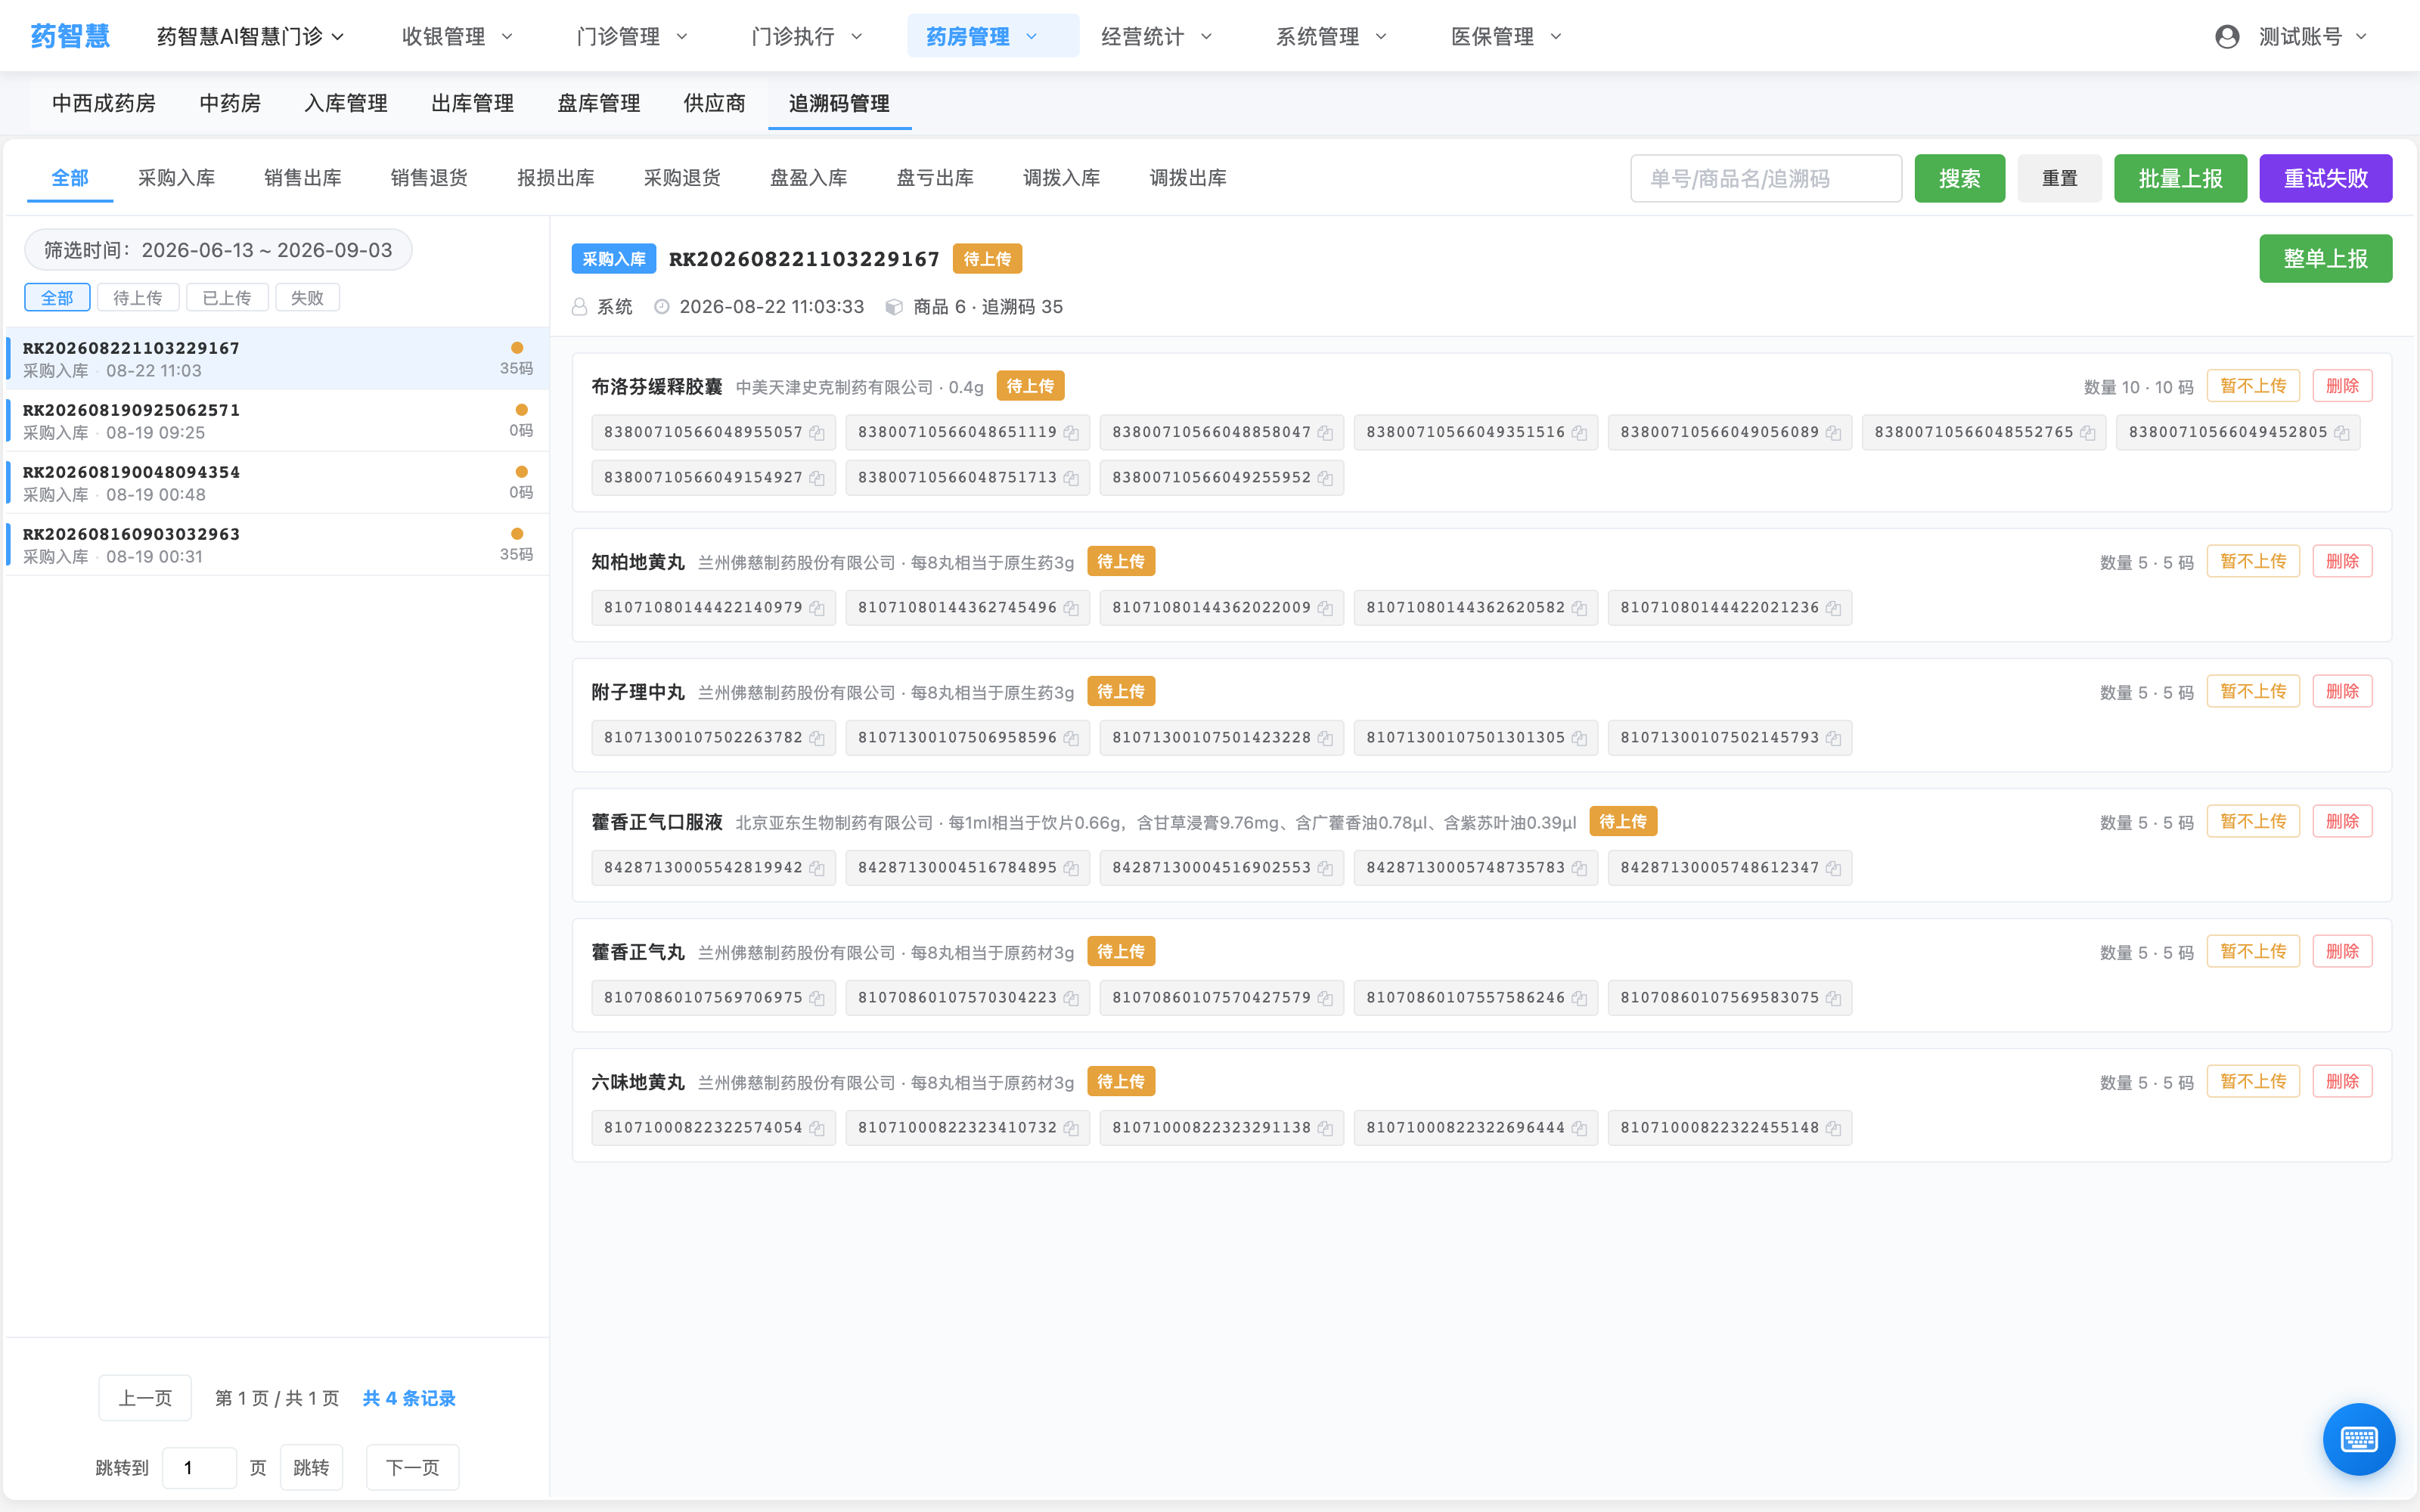Click the green 搜索 button
This screenshot has width=2420, height=1512.
pos(1959,178)
